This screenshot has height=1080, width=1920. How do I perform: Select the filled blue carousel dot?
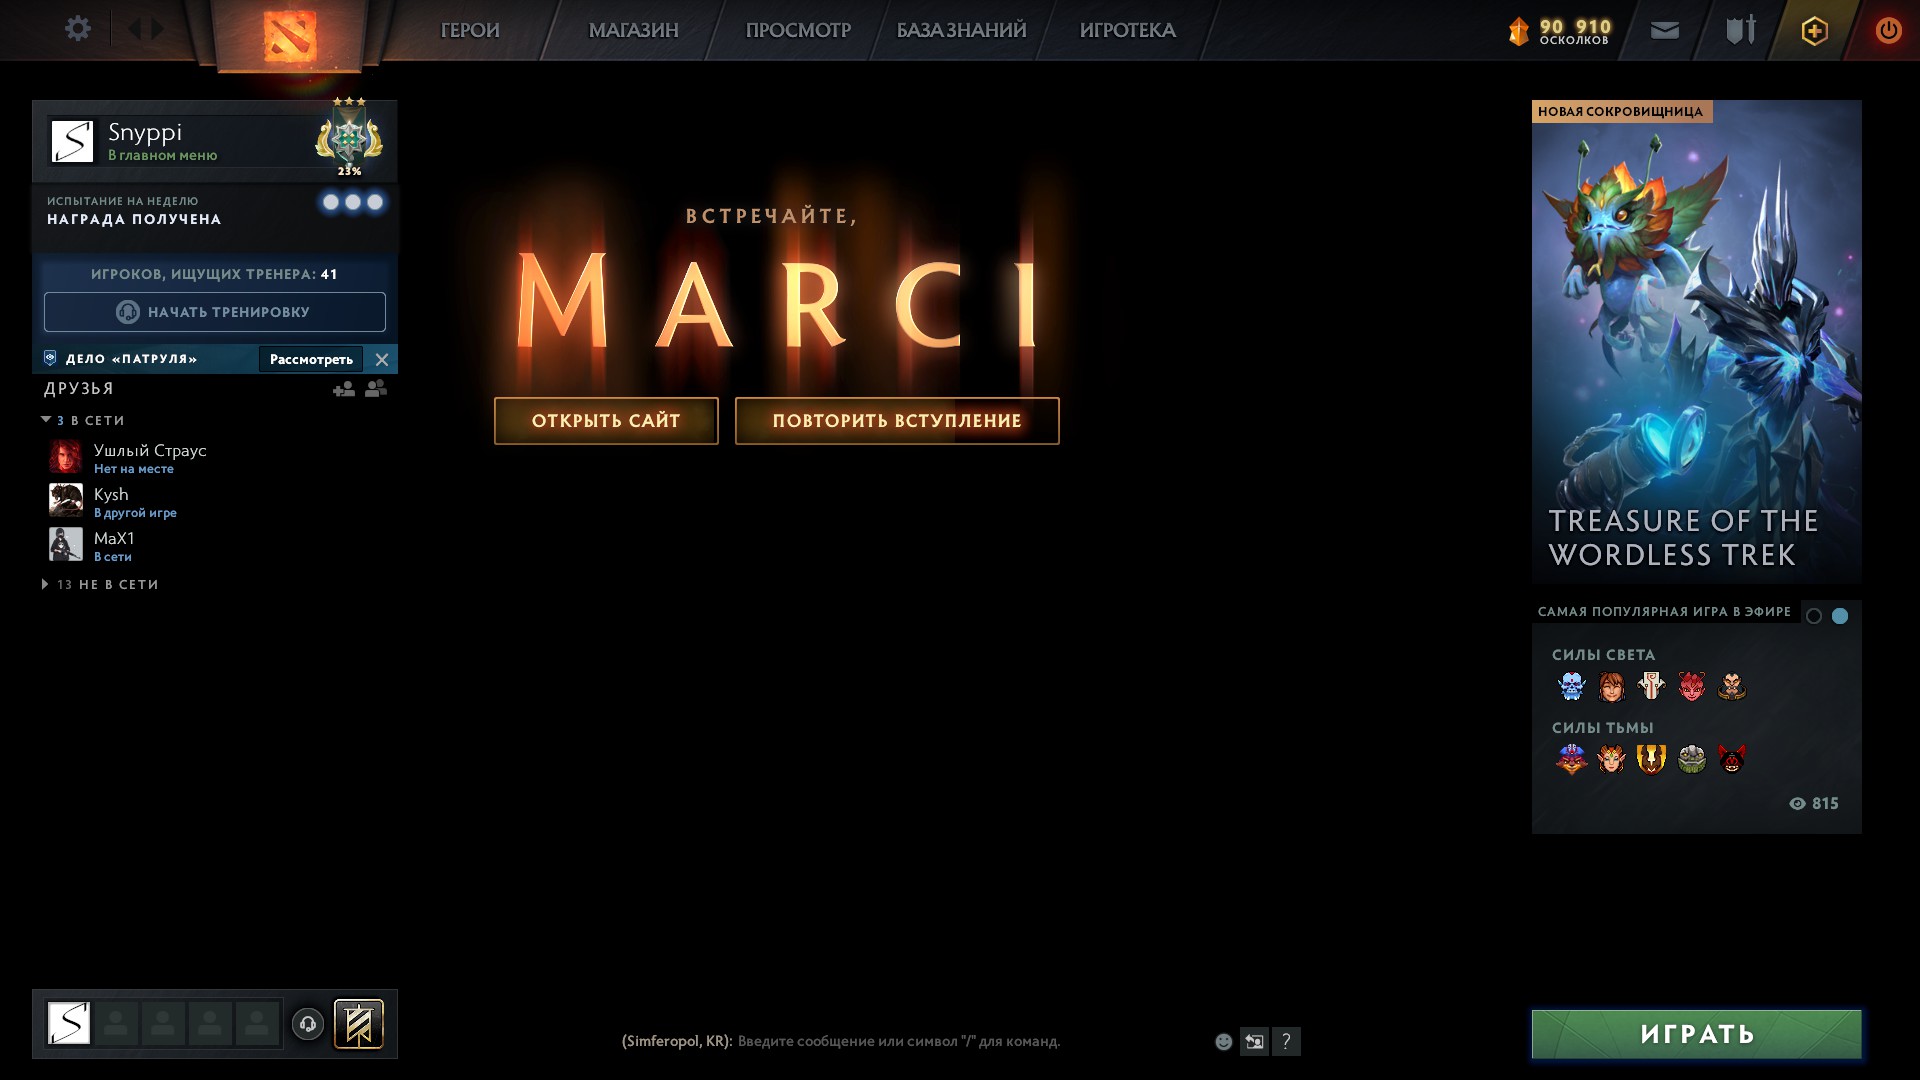point(1840,616)
